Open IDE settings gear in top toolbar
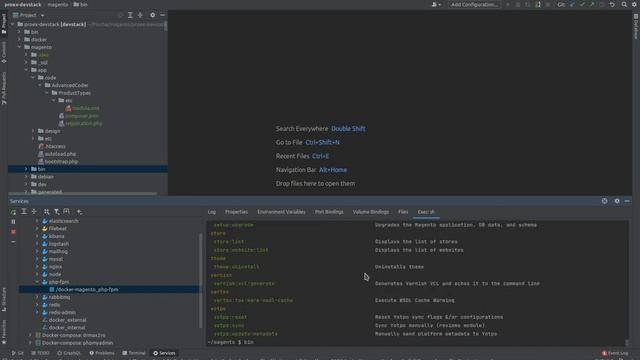 [x=634, y=4]
